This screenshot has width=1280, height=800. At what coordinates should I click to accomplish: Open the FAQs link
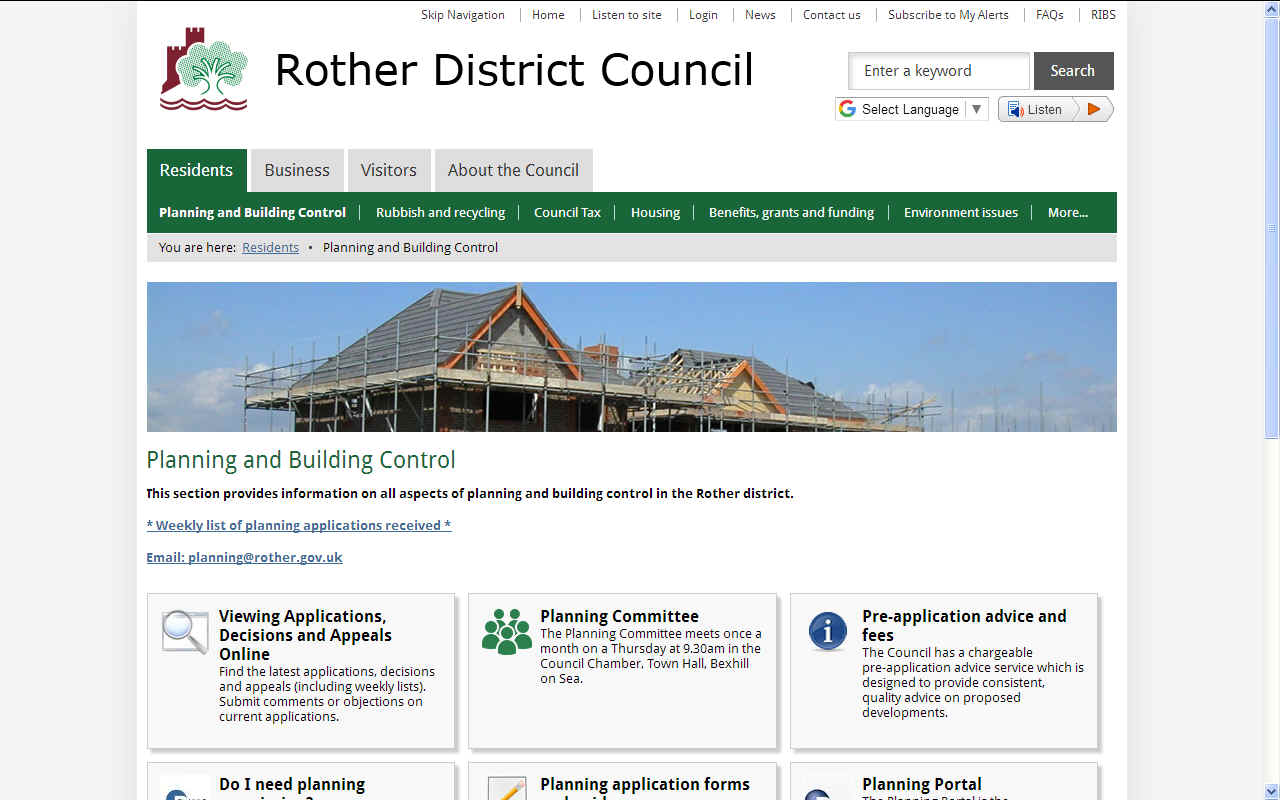click(1050, 15)
